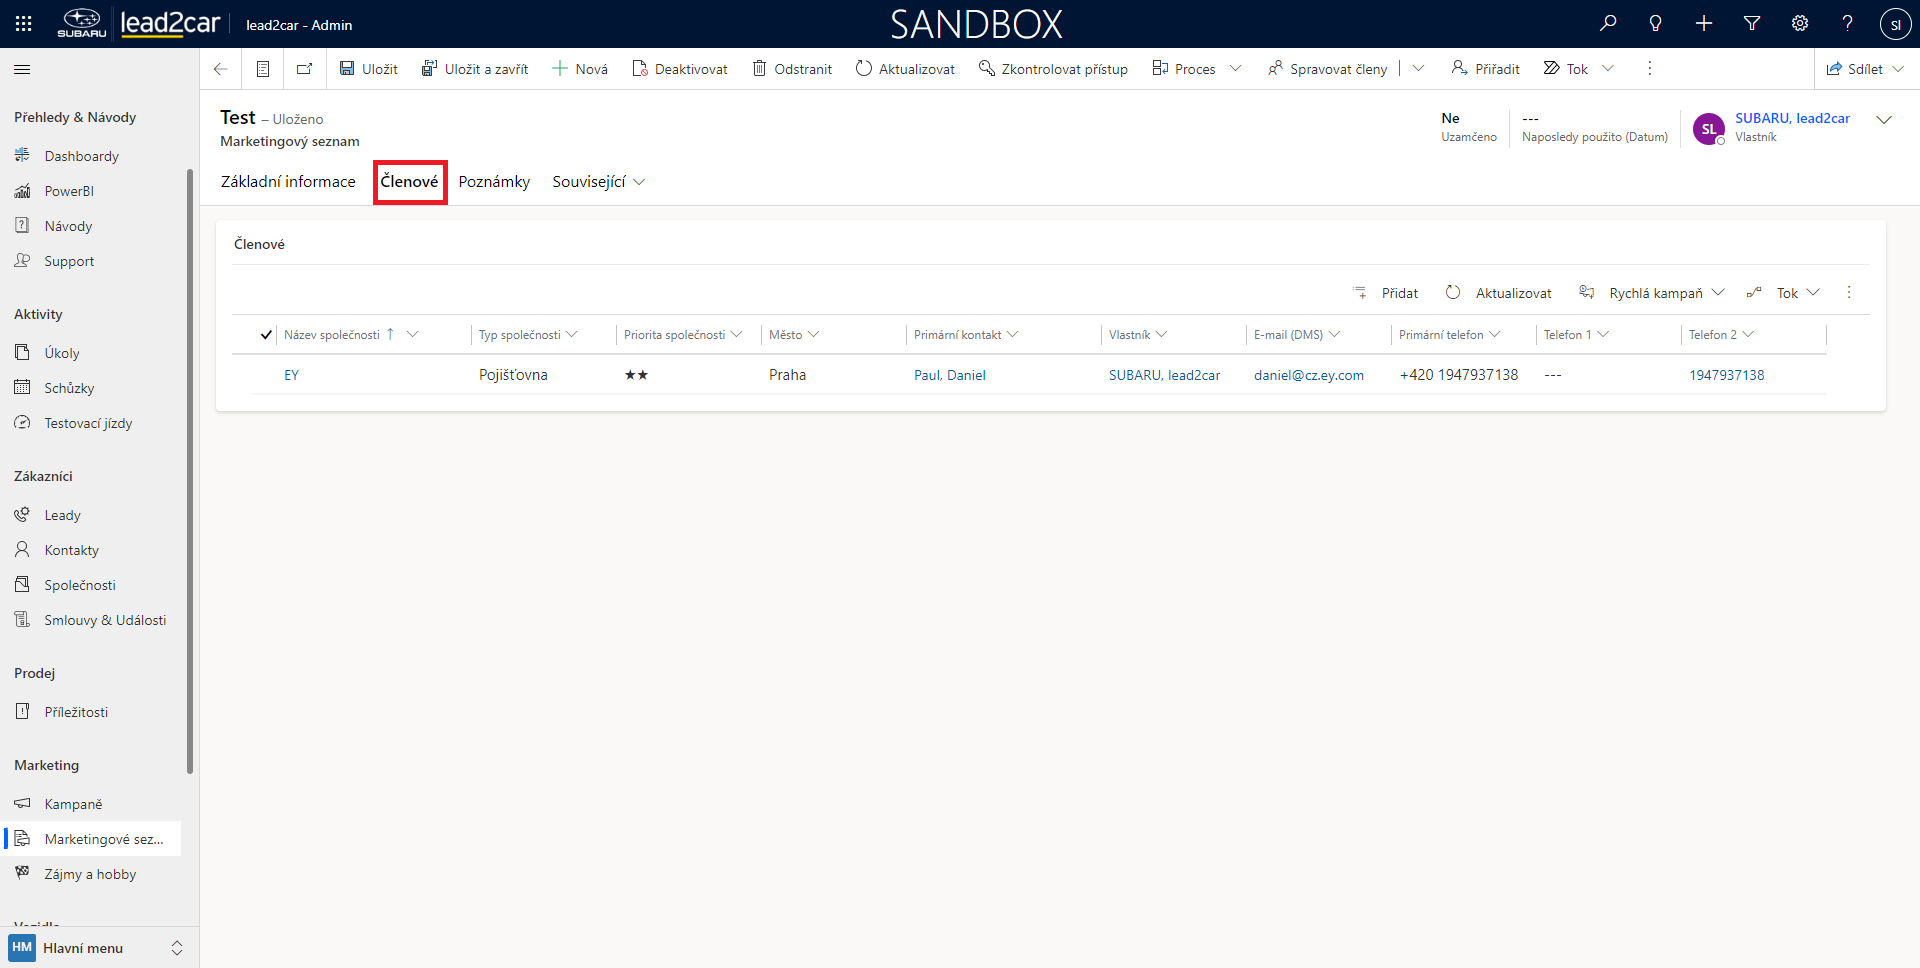Open the Paul, Daniel contact link
This screenshot has height=968, width=1920.
tap(949, 375)
